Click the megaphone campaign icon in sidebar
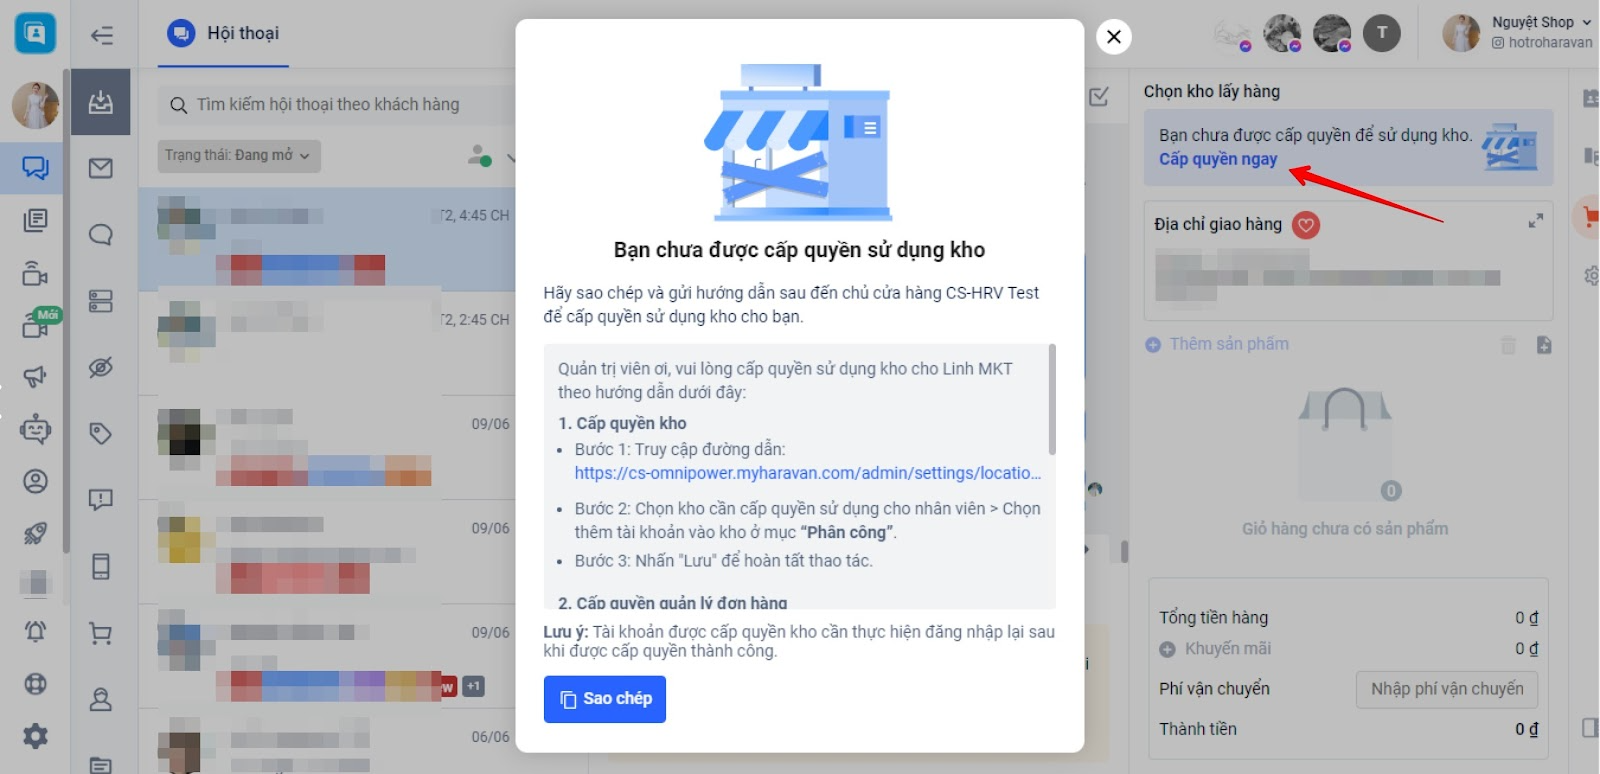The image size is (1600, 774). pos(35,377)
